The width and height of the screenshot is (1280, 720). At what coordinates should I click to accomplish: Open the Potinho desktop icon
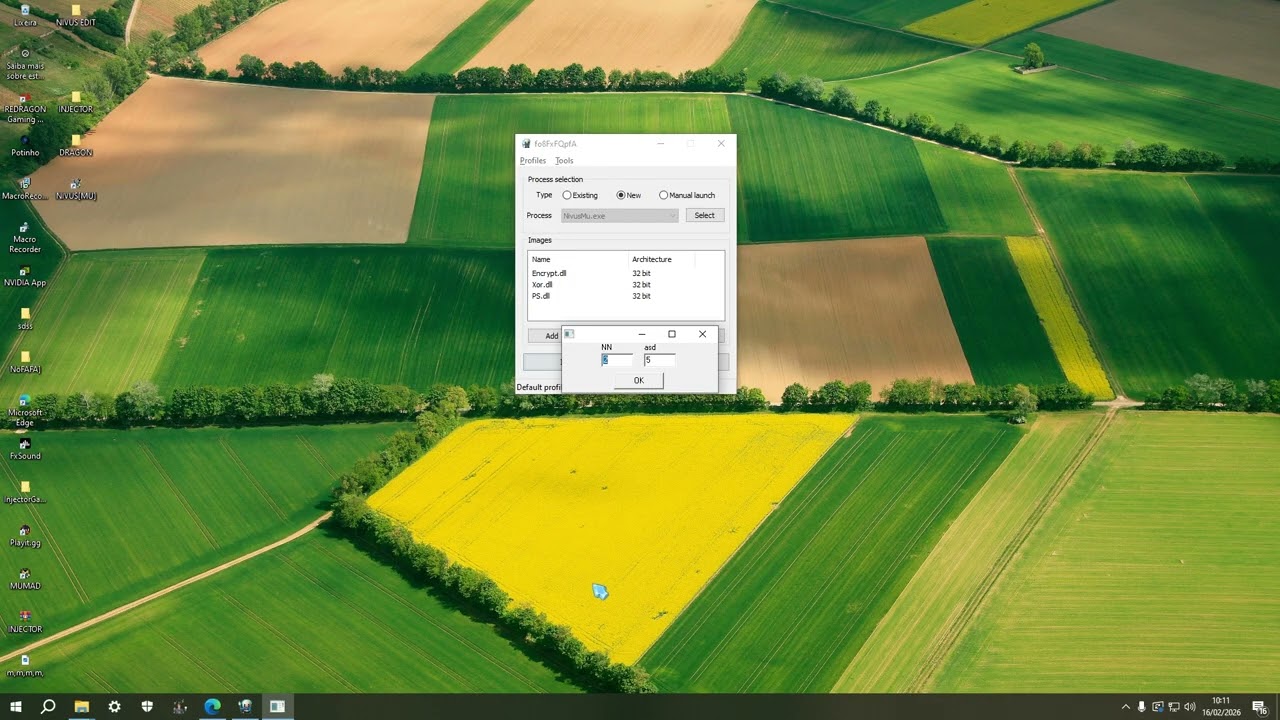coord(25,145)
